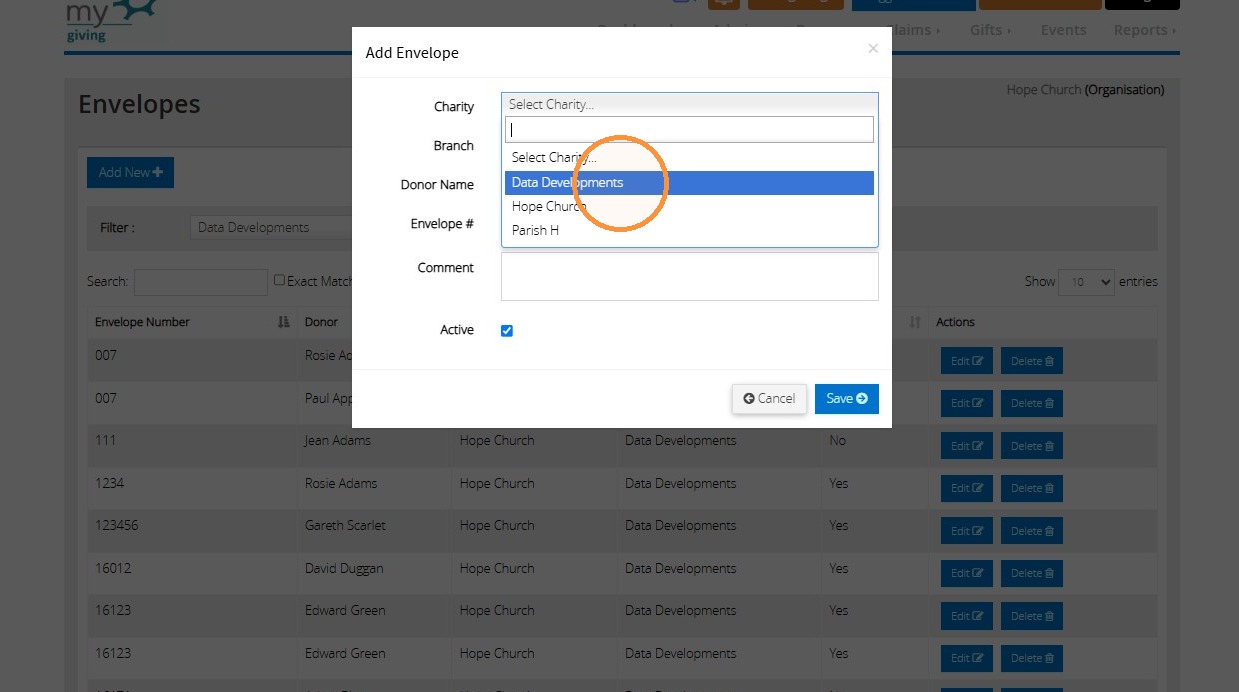Click the Add New button
Viewport: 1239px width, 692px height.
(130, 172)
